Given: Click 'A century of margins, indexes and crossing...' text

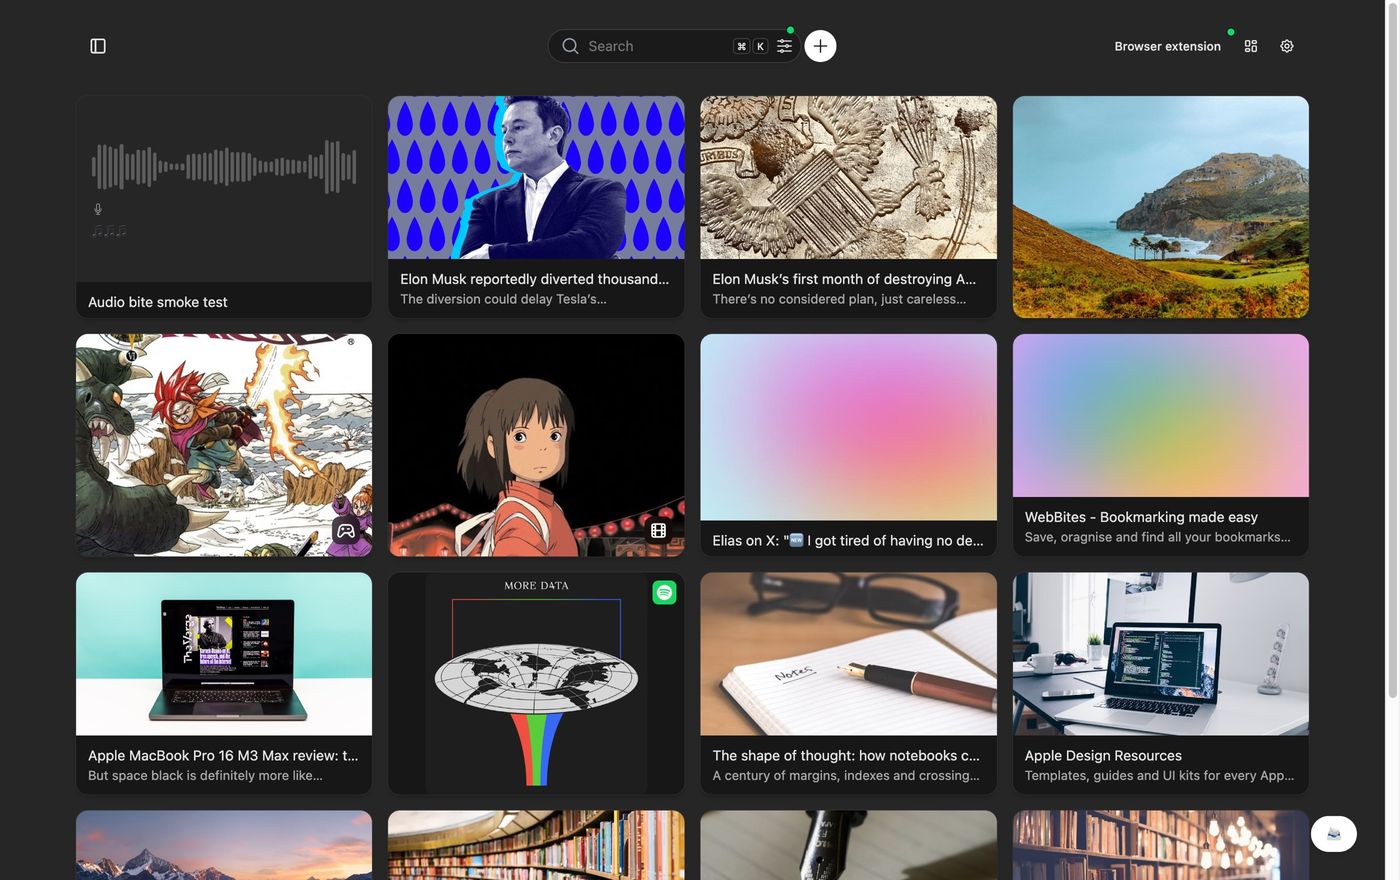Looking at the screenshot, I should (846, 775).
